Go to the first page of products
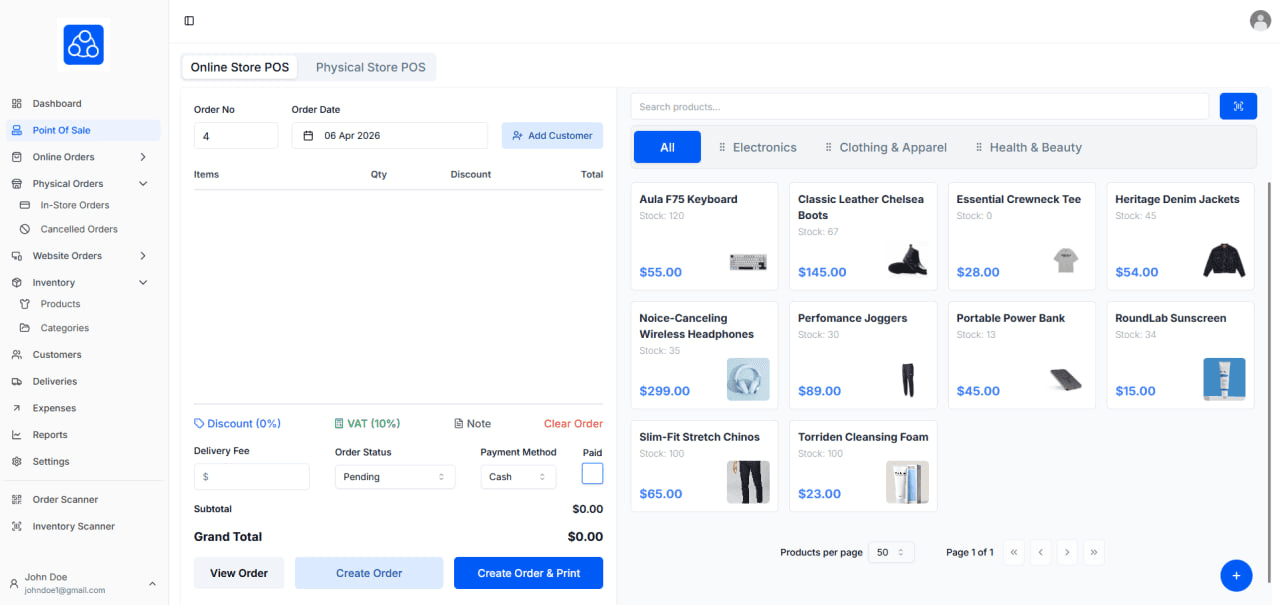 [x=1013, y=552]
